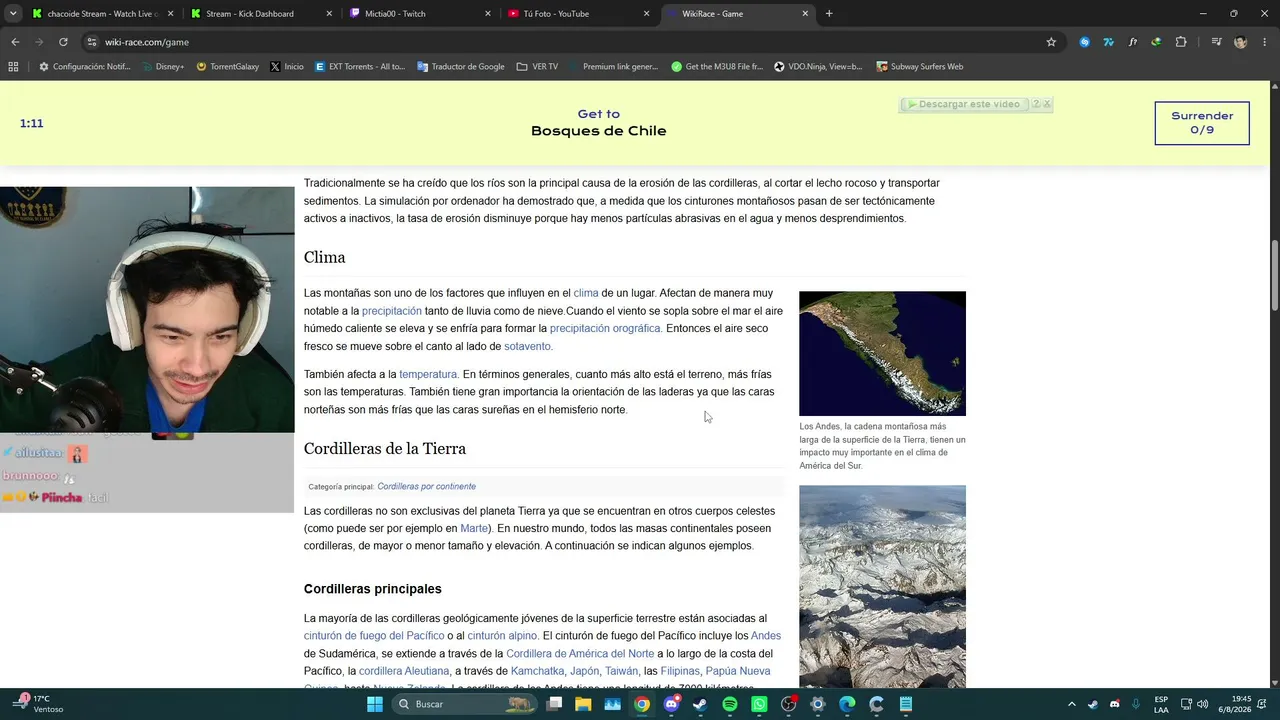Open the Configuración: Notif... bookmark
This screenshot has height=720, width=1280.
(84, 67)
